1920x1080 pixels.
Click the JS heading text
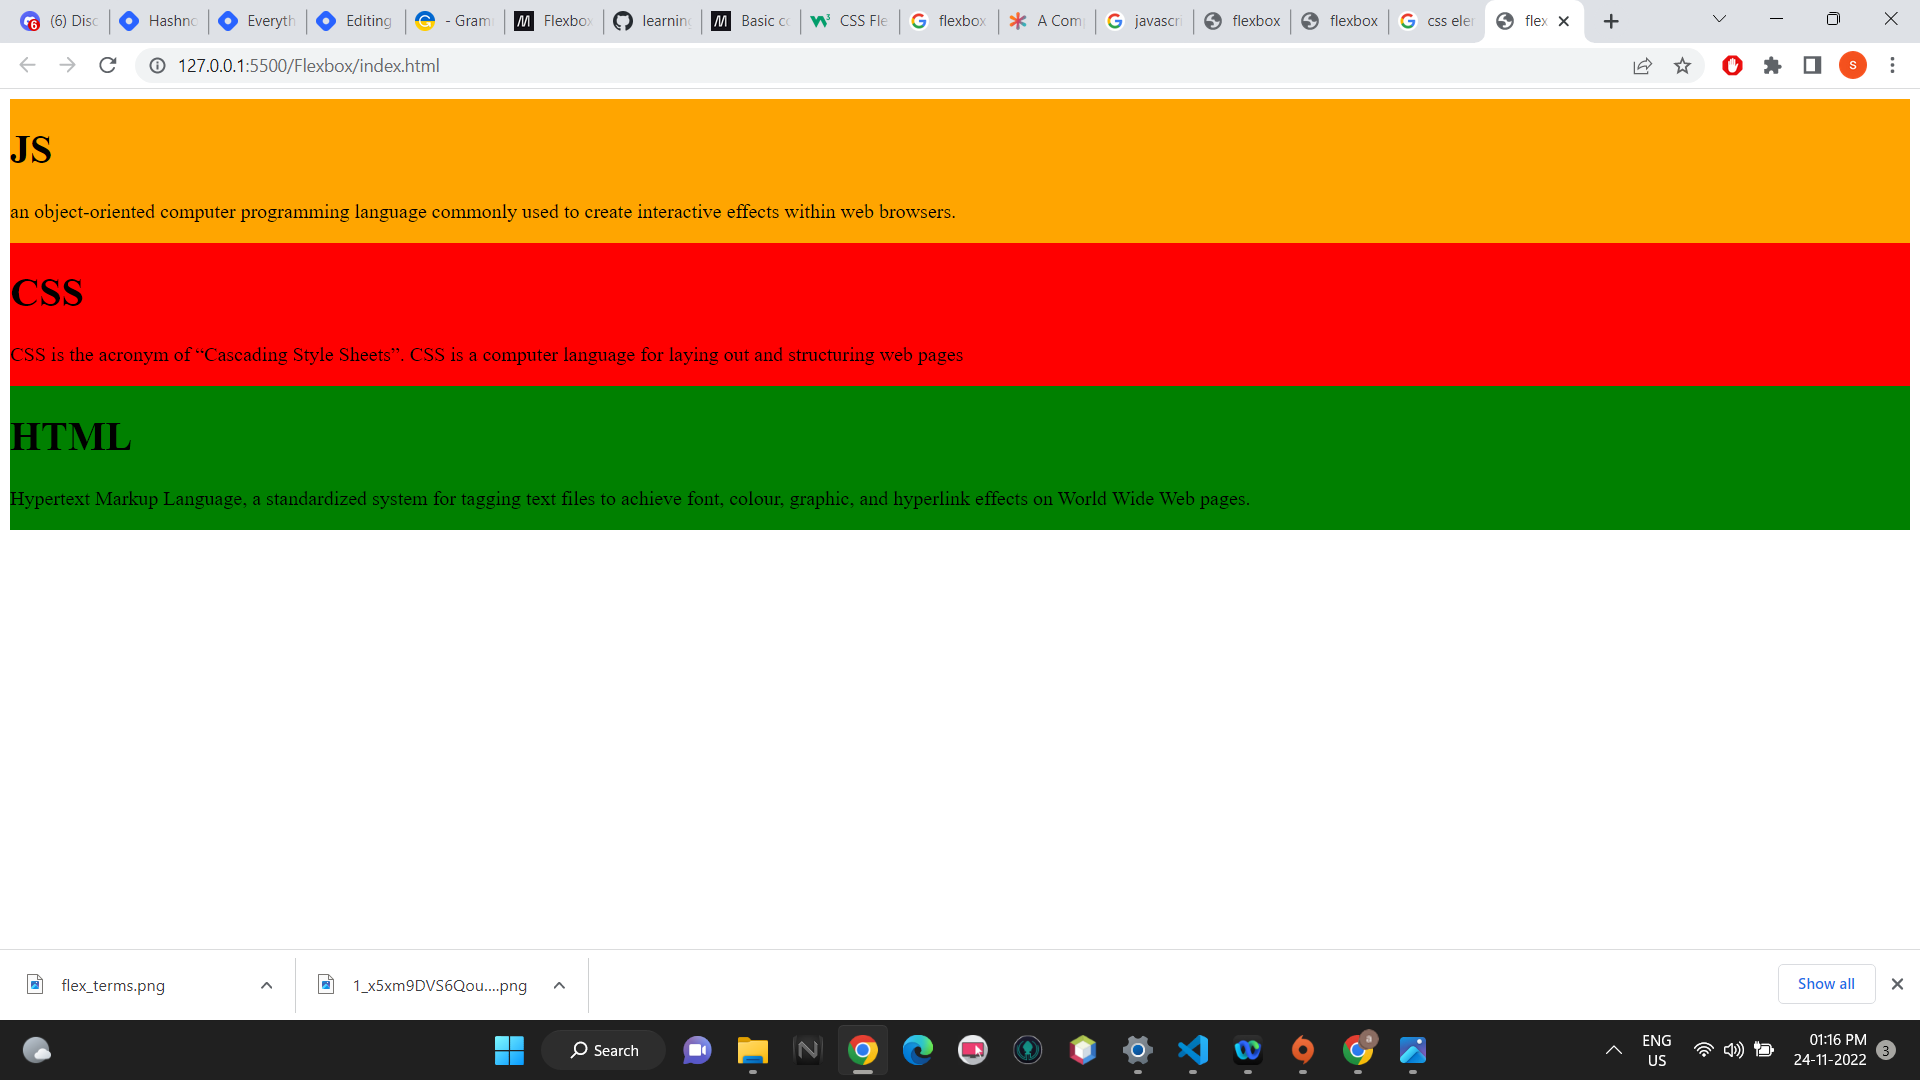pyautogui.click(x=31, y=150)
